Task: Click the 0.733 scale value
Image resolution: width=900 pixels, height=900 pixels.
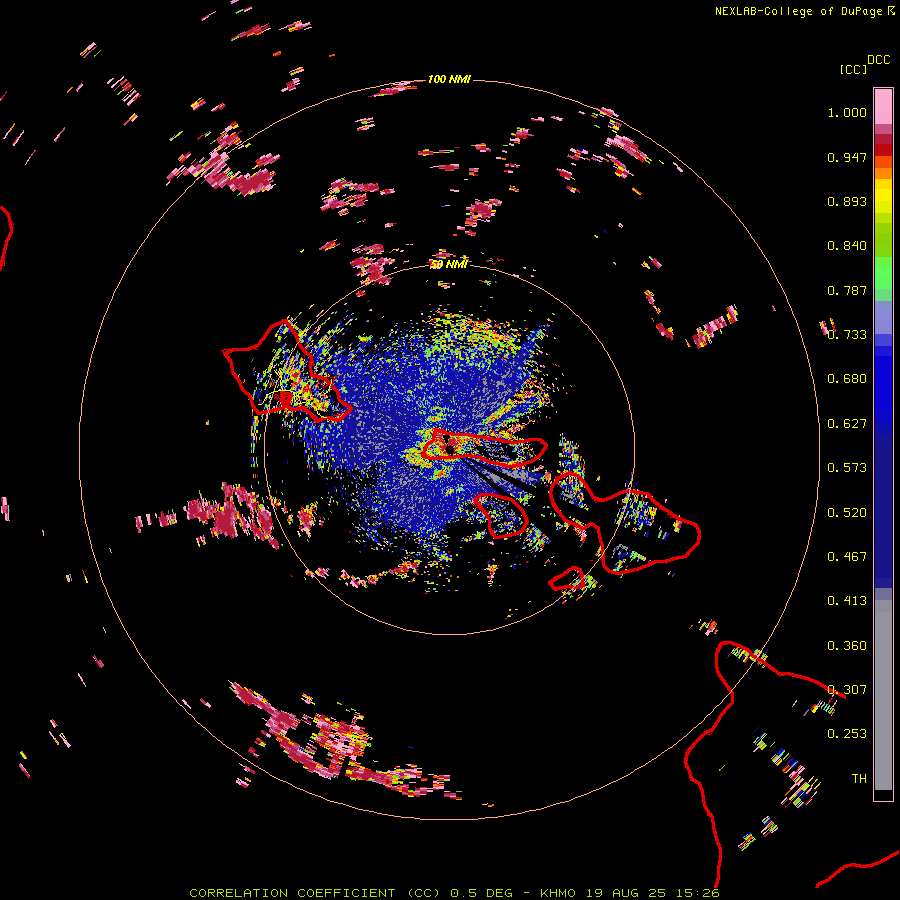Action: coord(847,335)
